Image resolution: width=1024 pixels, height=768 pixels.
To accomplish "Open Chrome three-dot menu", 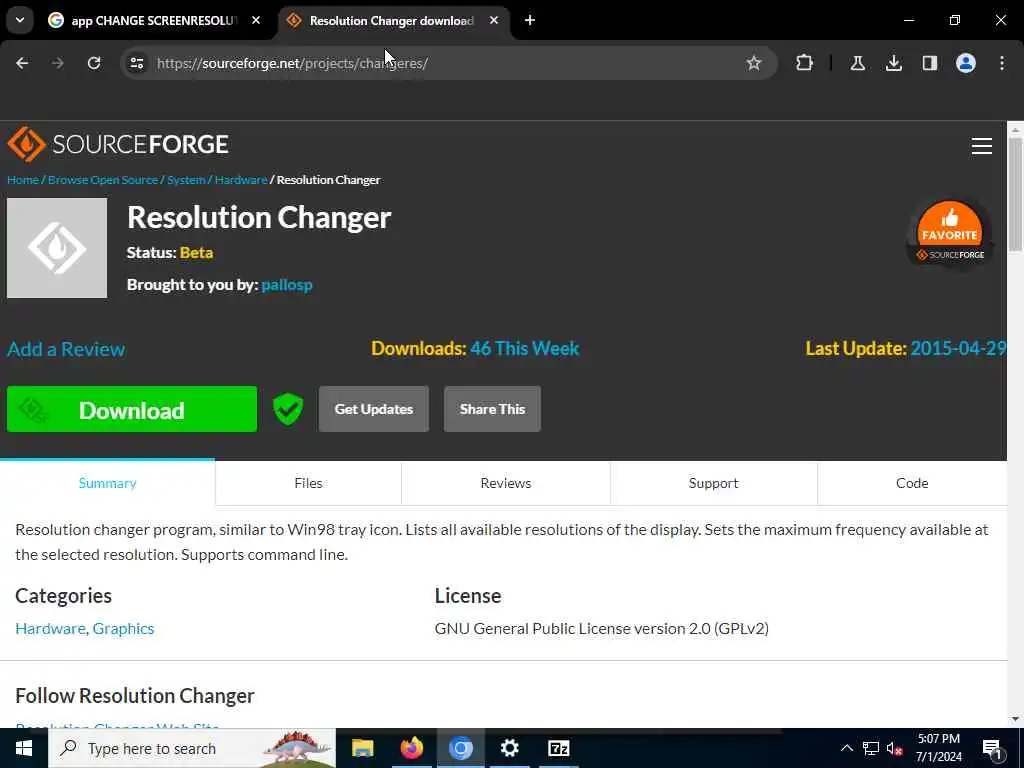I will [1002, 63].
